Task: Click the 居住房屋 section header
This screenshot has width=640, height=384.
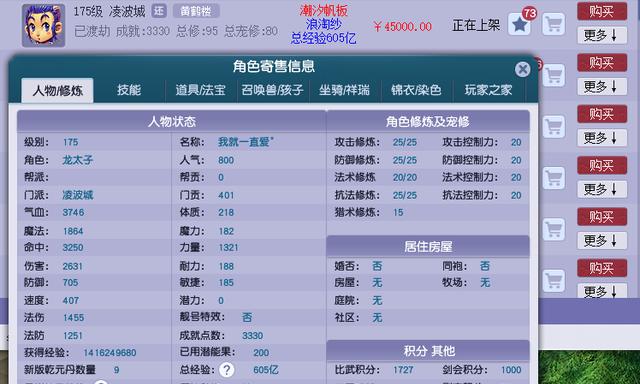Action: (428, 246)
